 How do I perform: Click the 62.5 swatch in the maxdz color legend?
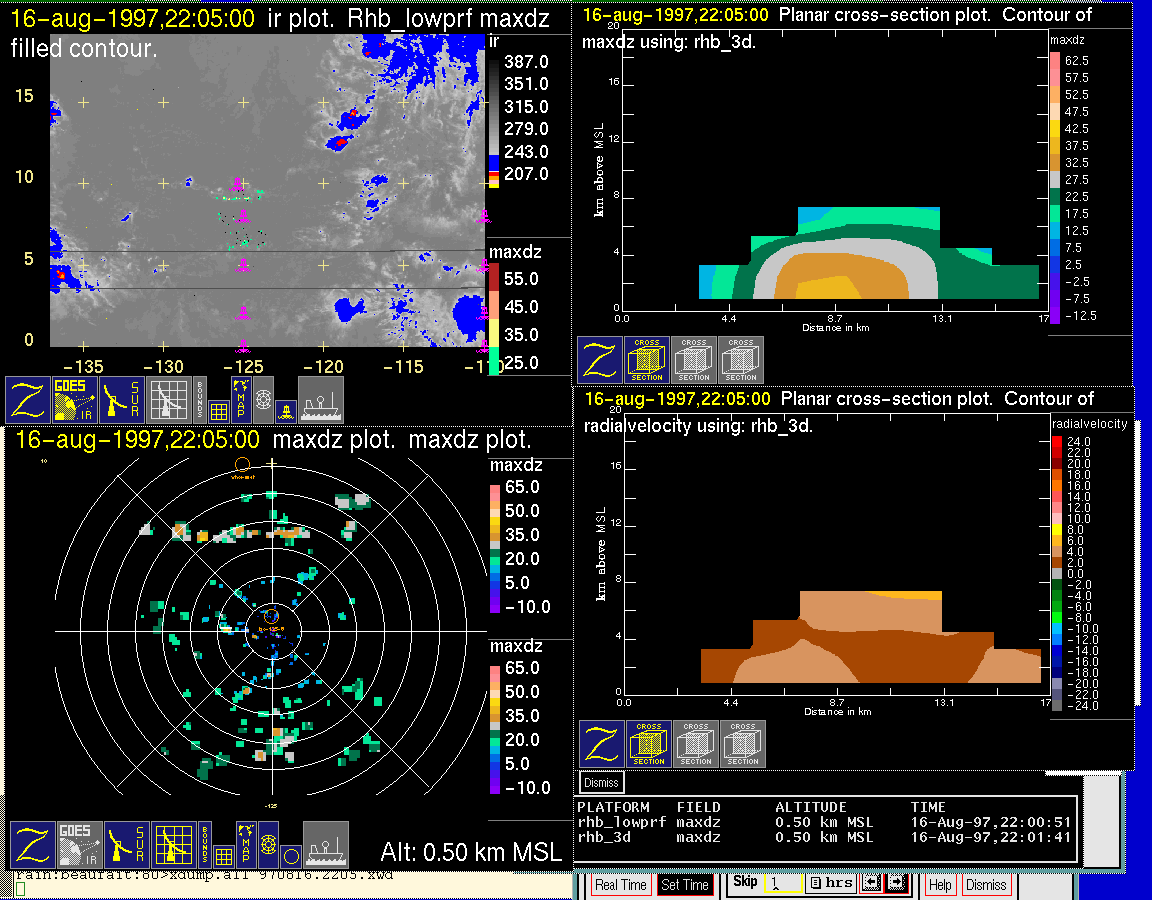pyautogui.click(x=1054, y=61)
